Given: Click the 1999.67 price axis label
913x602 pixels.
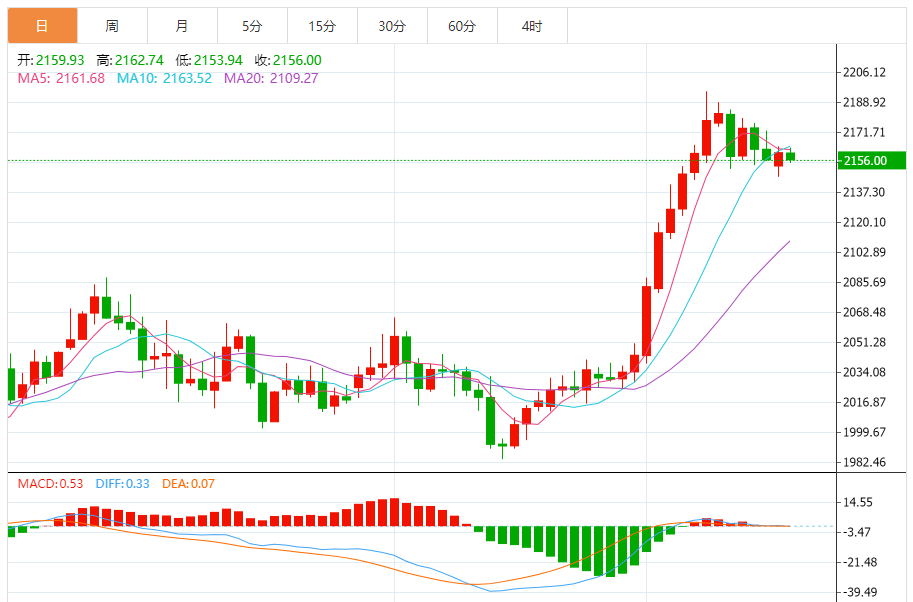Looking at the screenshot, I should (864, 432).
